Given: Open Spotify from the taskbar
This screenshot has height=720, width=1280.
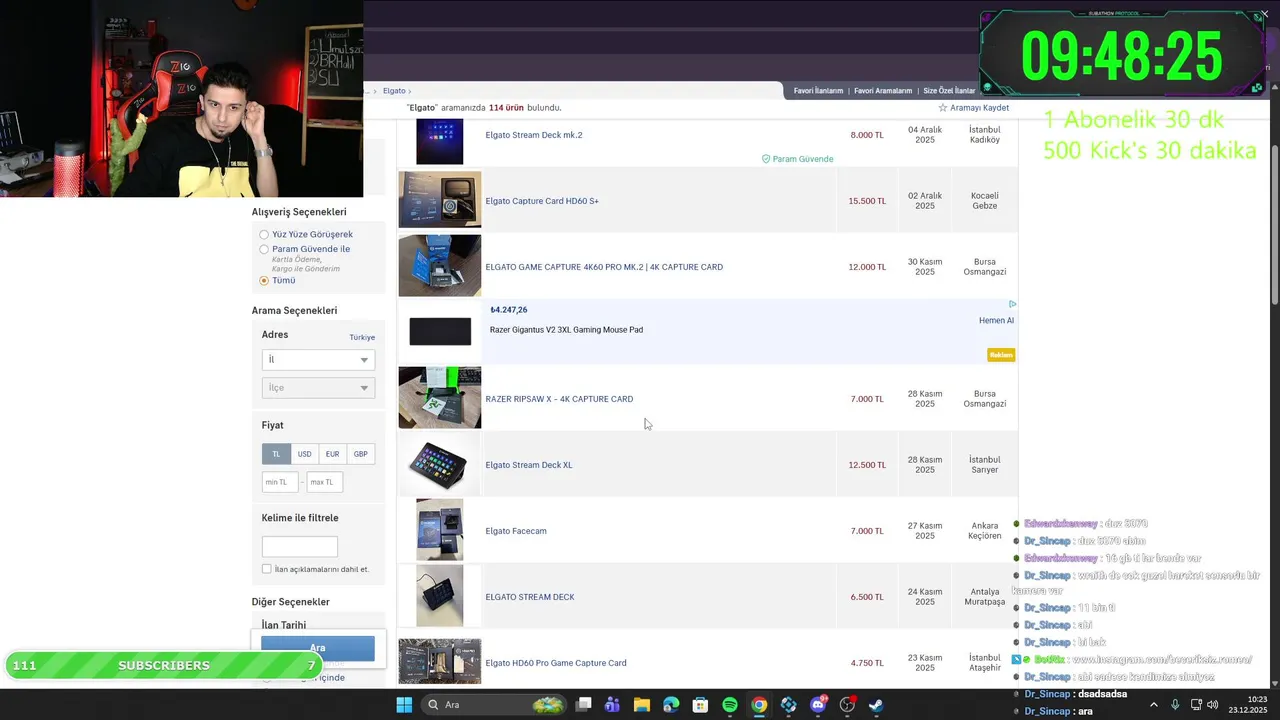Looking at the screenshot, I should (730, 705).
